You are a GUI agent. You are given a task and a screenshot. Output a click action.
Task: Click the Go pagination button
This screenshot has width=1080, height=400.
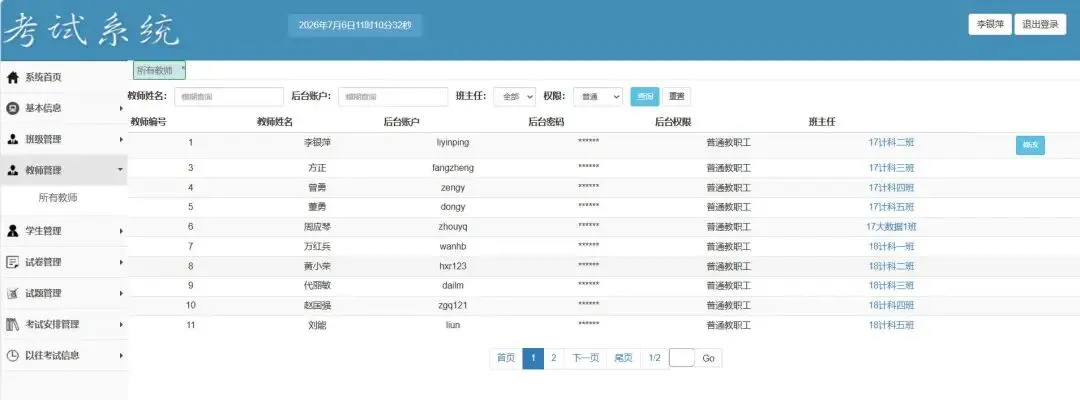(708, 358)
